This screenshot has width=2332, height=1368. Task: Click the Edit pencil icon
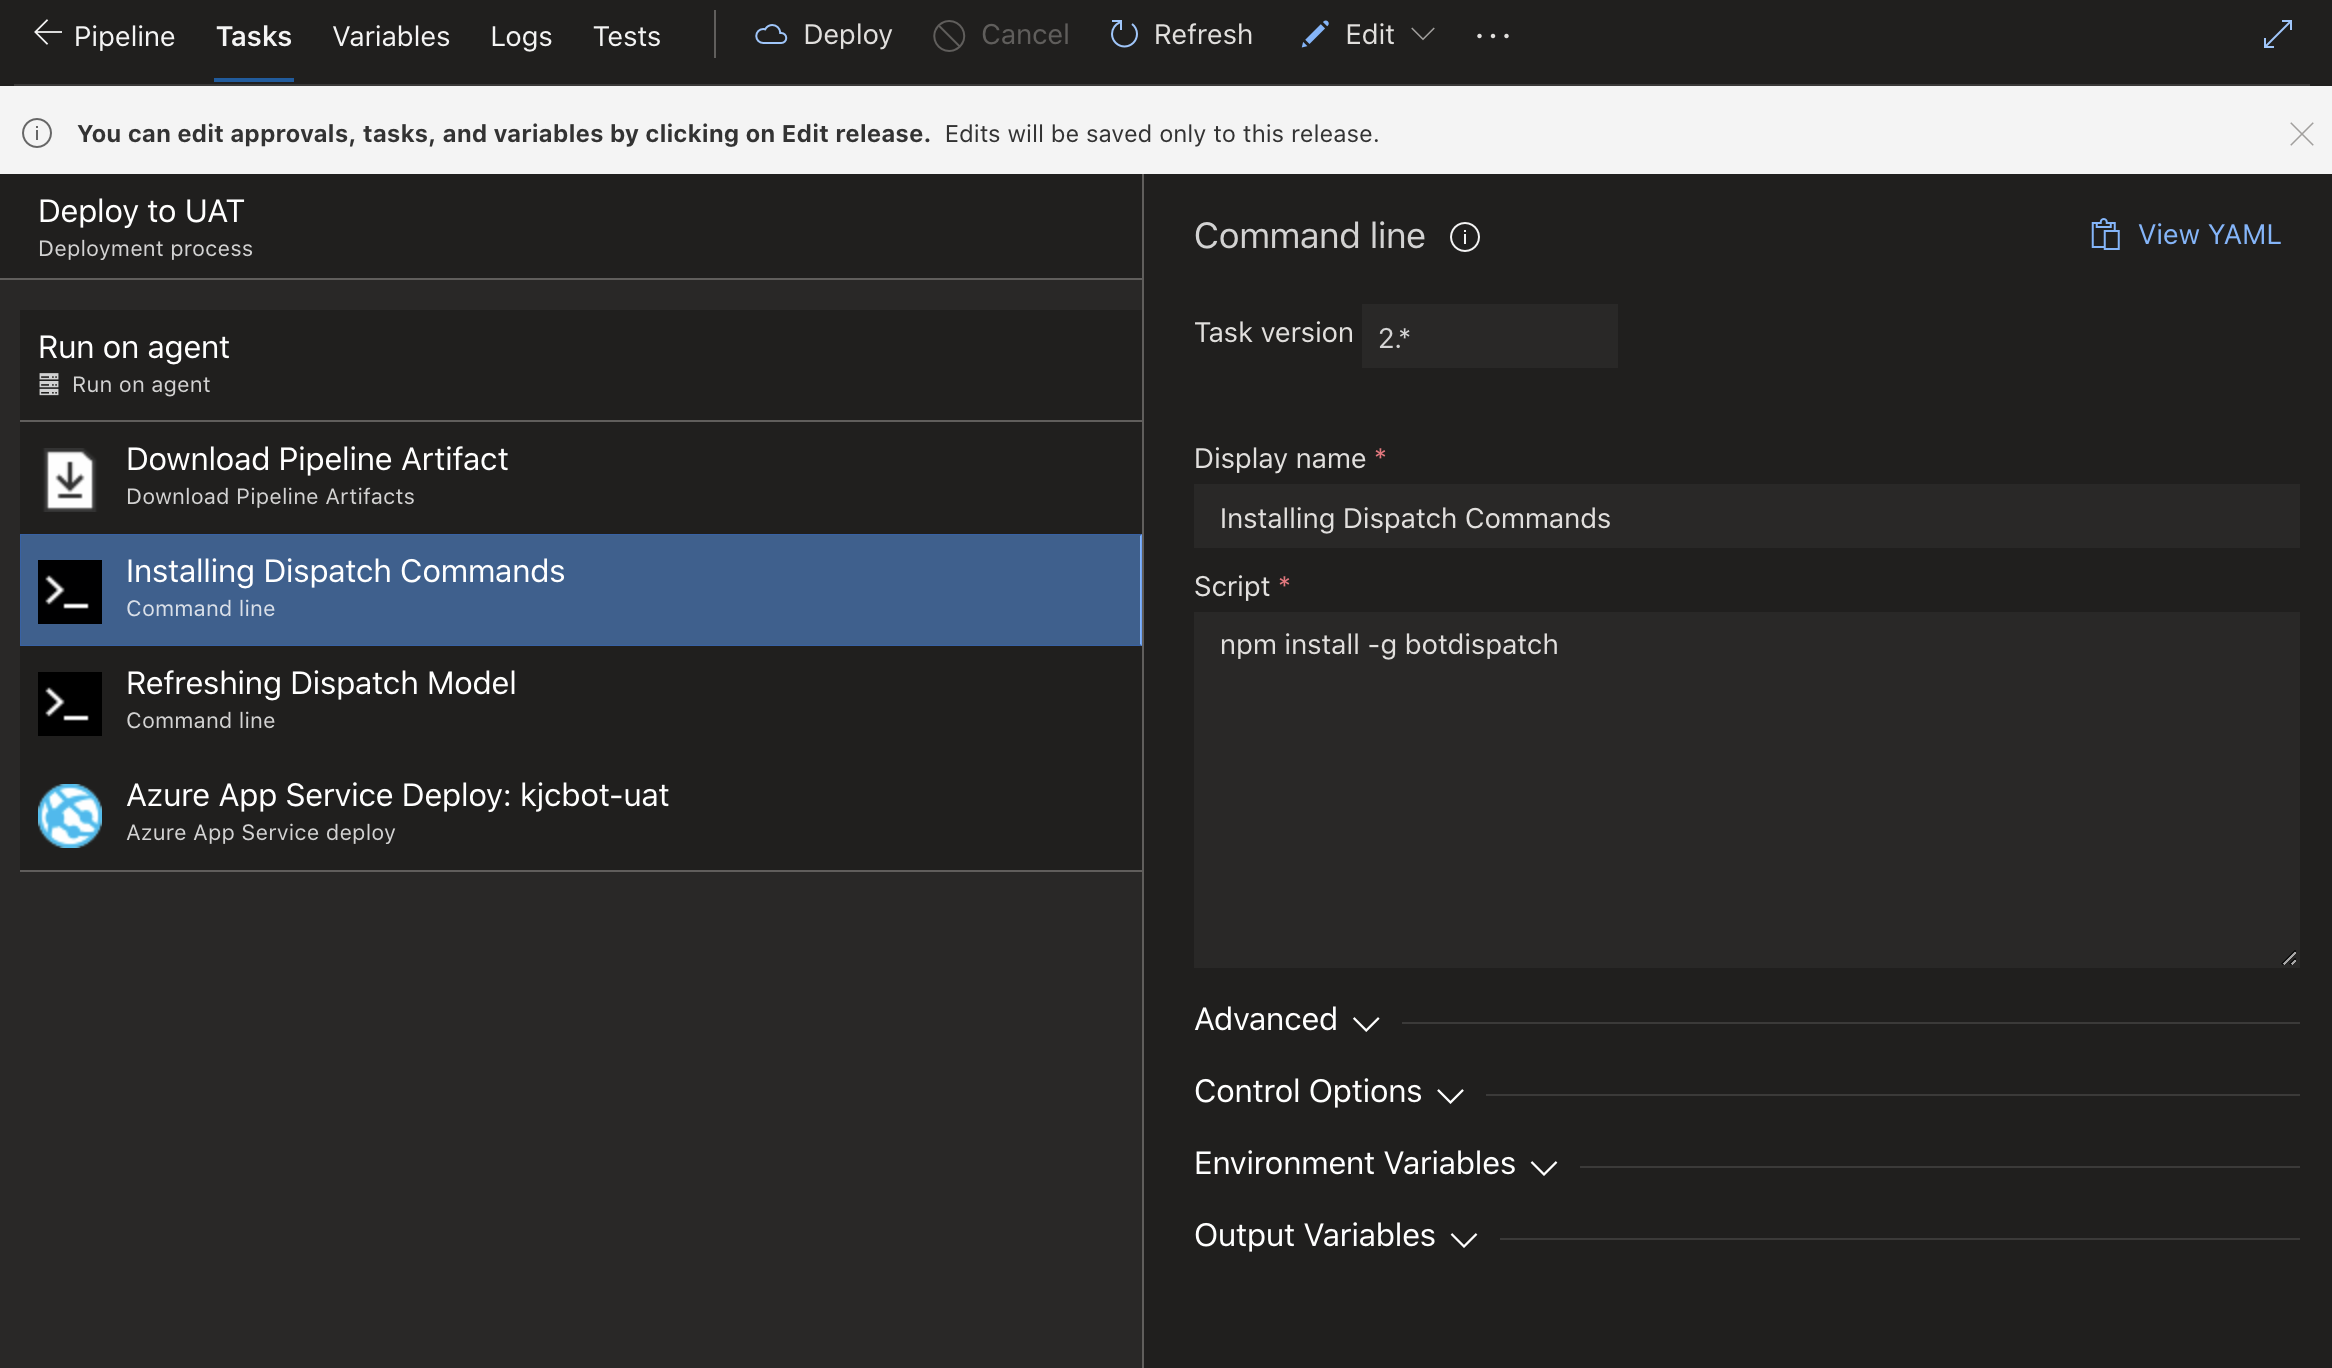(1314, 34)
